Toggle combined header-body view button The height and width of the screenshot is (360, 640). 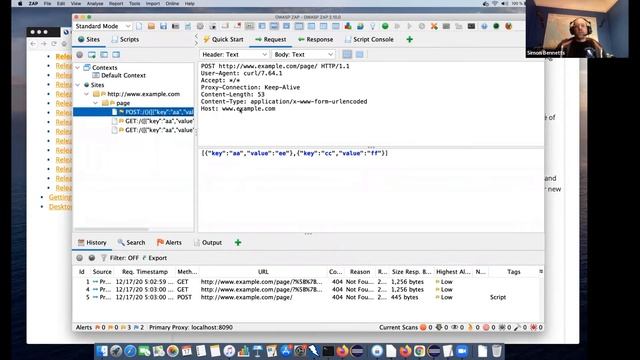[x=359, y=54]
